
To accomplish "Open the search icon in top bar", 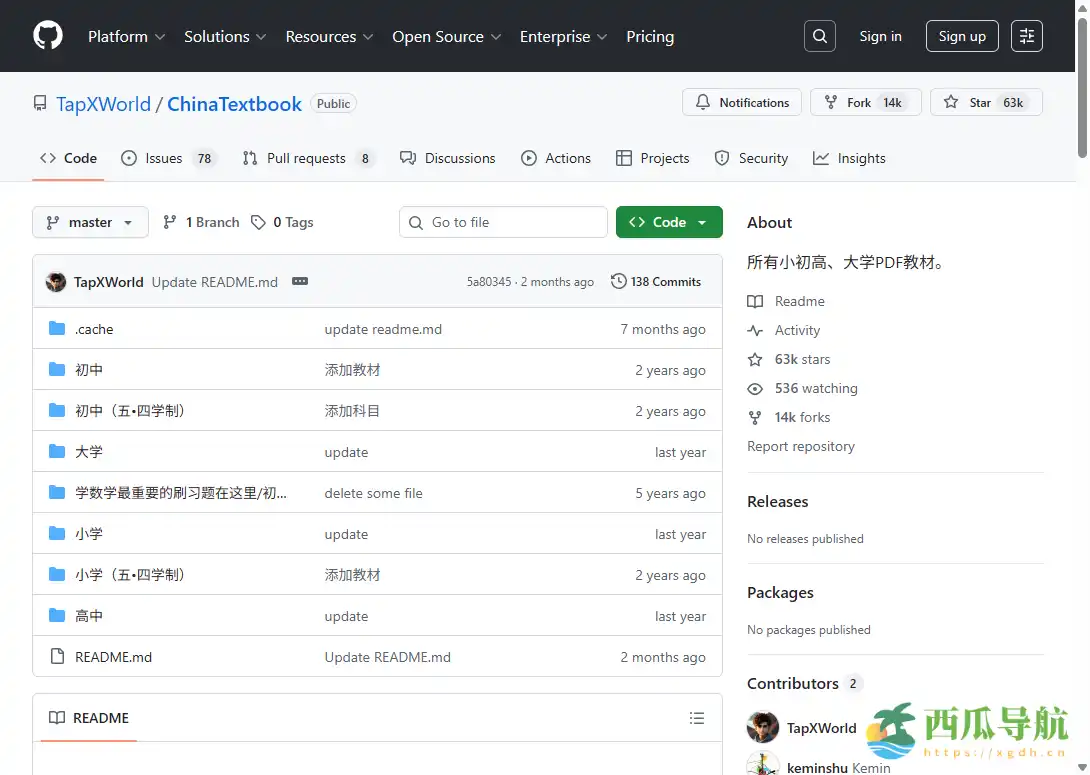I will pyautogui.click(x=820, y=36).
